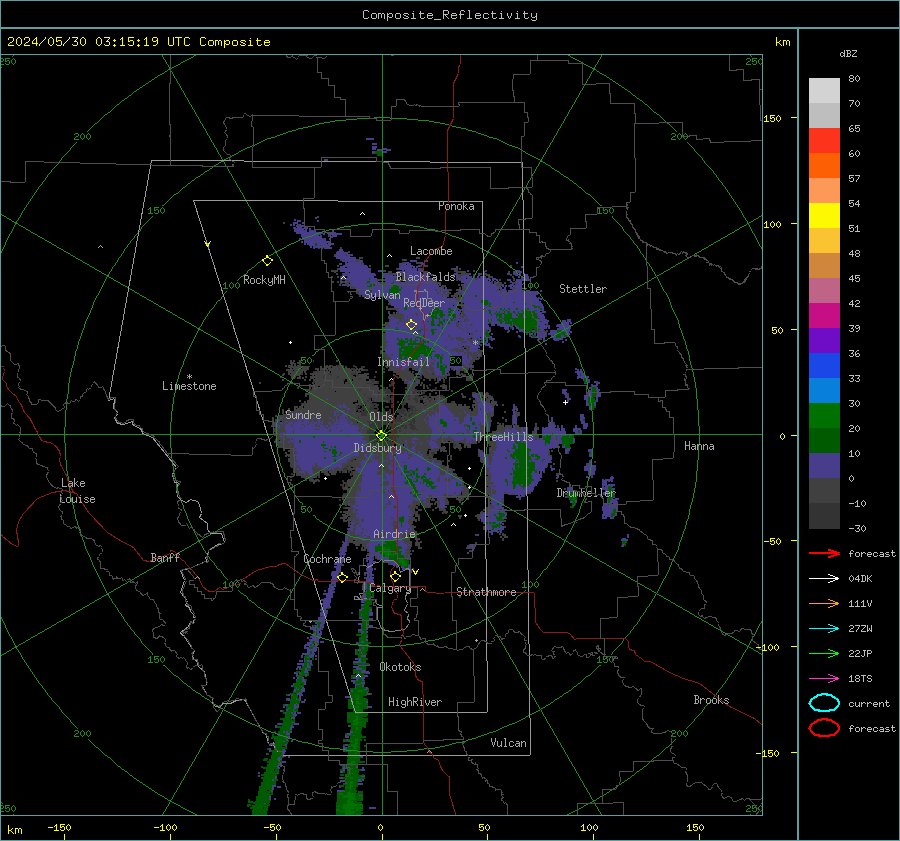The width and height of the screenshot is (900, 841).
Task: Click the 'Calgary' map label
Action: (390, 588)
